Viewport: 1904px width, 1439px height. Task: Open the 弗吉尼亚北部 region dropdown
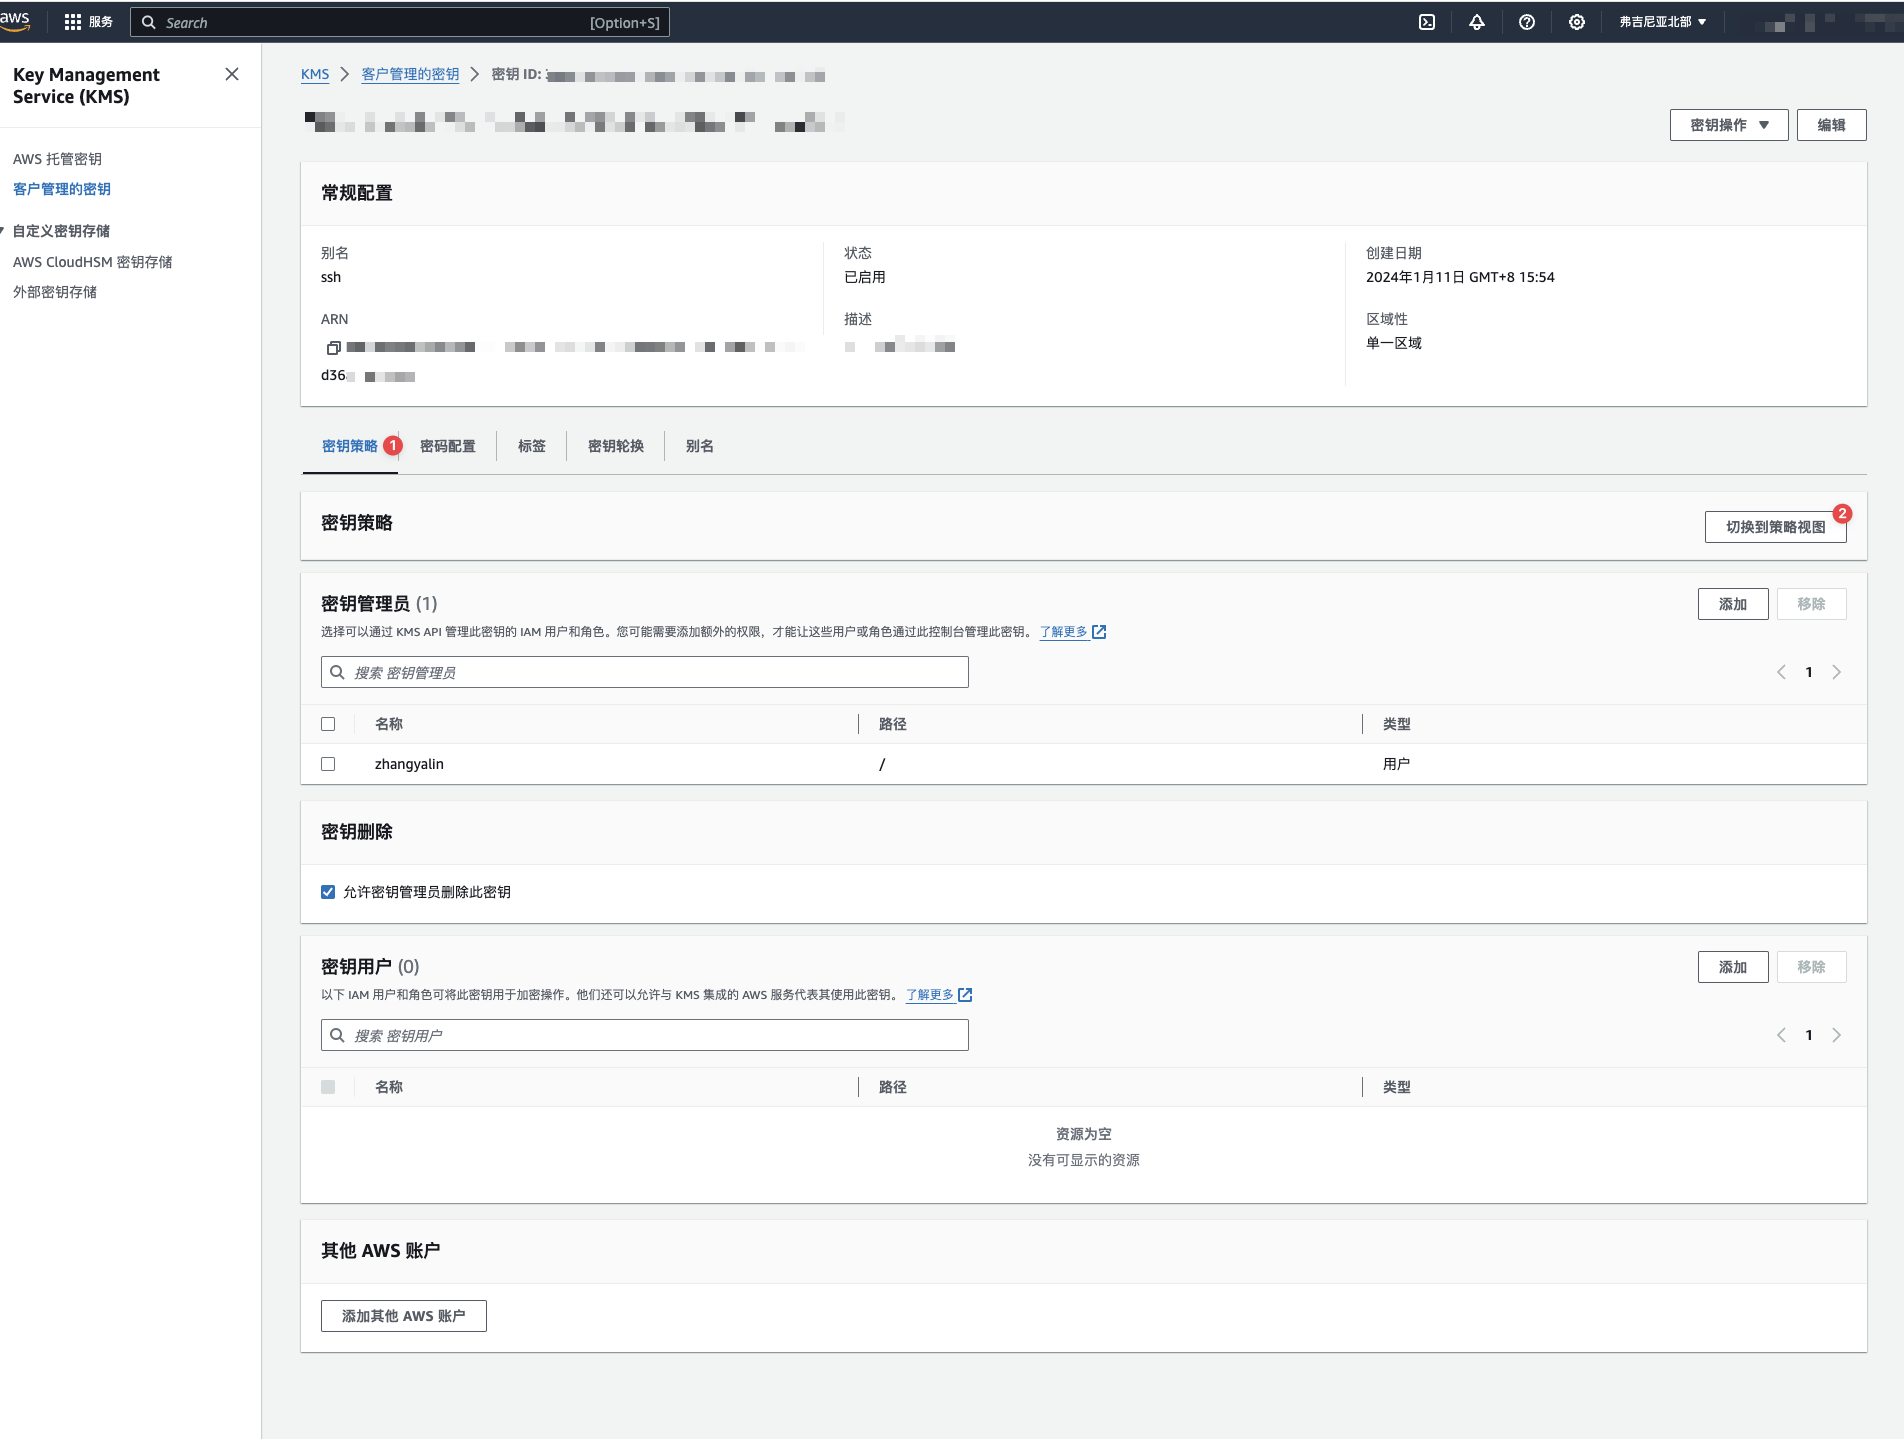pyautogui.click(x=1663, y=22)
